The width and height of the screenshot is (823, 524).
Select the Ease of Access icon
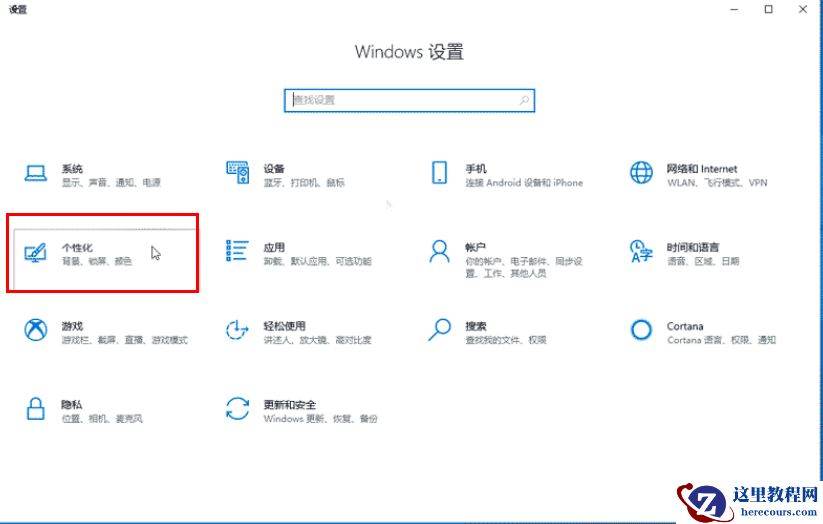click(237, 330)
